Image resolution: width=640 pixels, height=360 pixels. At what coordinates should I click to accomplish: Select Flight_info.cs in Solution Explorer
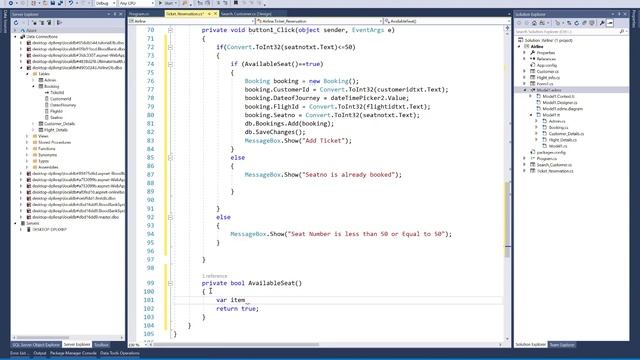tap(548, 78)
